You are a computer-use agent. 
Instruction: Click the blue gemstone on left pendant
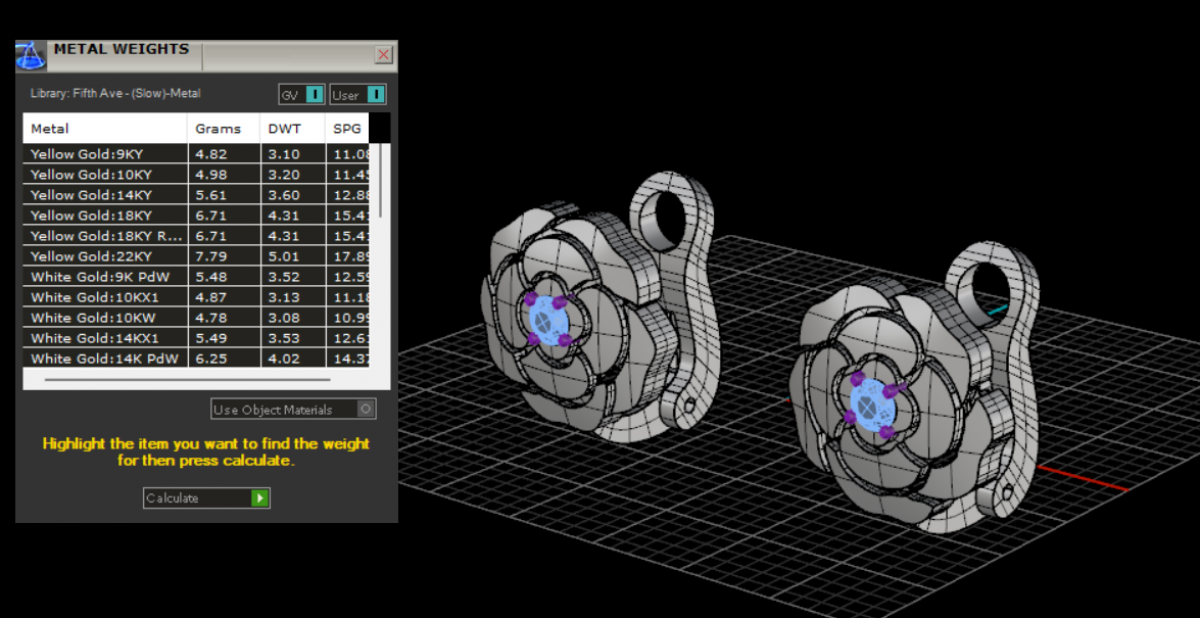coord(545,320)
